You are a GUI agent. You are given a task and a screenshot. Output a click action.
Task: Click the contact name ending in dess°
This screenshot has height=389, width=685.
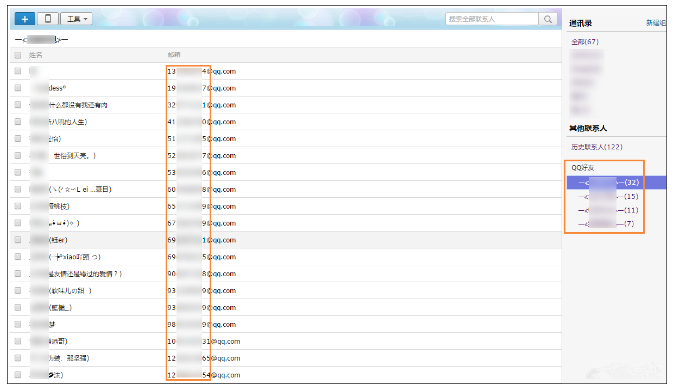pos(48,88)
